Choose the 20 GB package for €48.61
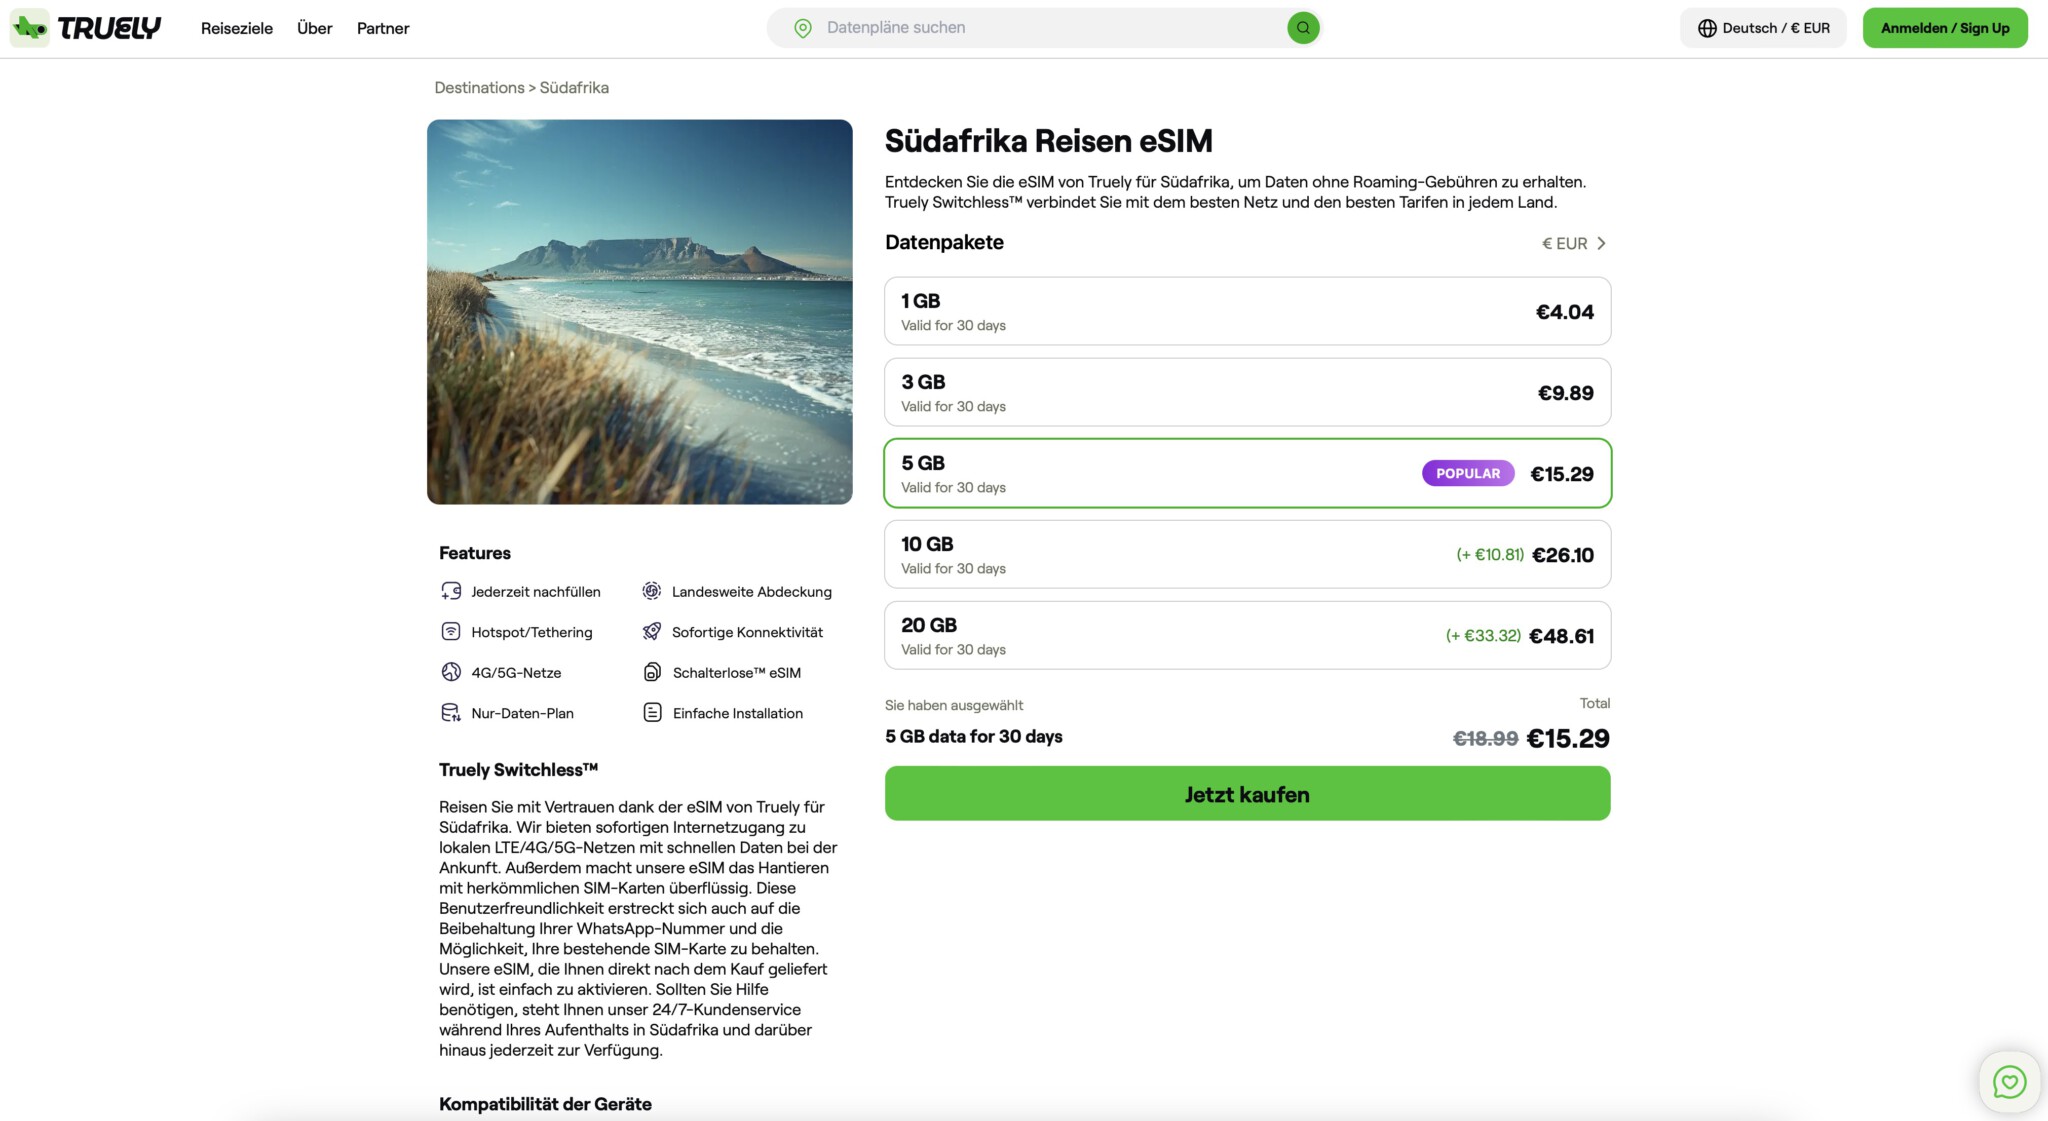The image size is (2048, 1121). click(1247, 636)
